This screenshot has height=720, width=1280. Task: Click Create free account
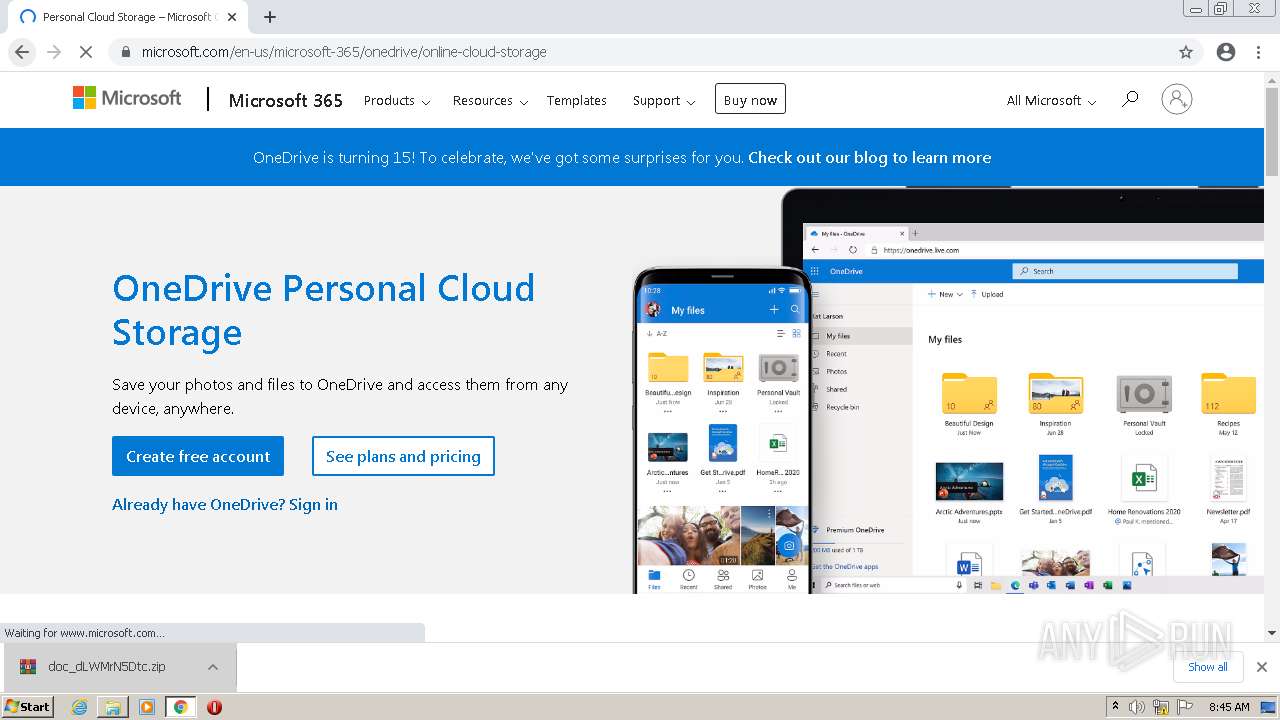pos(198,456)
